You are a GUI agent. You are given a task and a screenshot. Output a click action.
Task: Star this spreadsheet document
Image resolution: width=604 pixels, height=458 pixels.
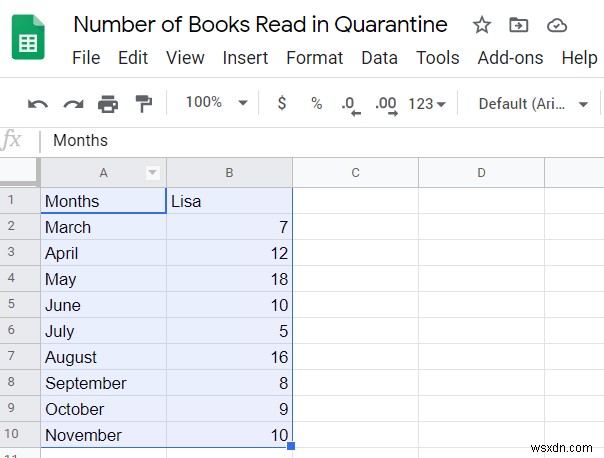point(482,26)
